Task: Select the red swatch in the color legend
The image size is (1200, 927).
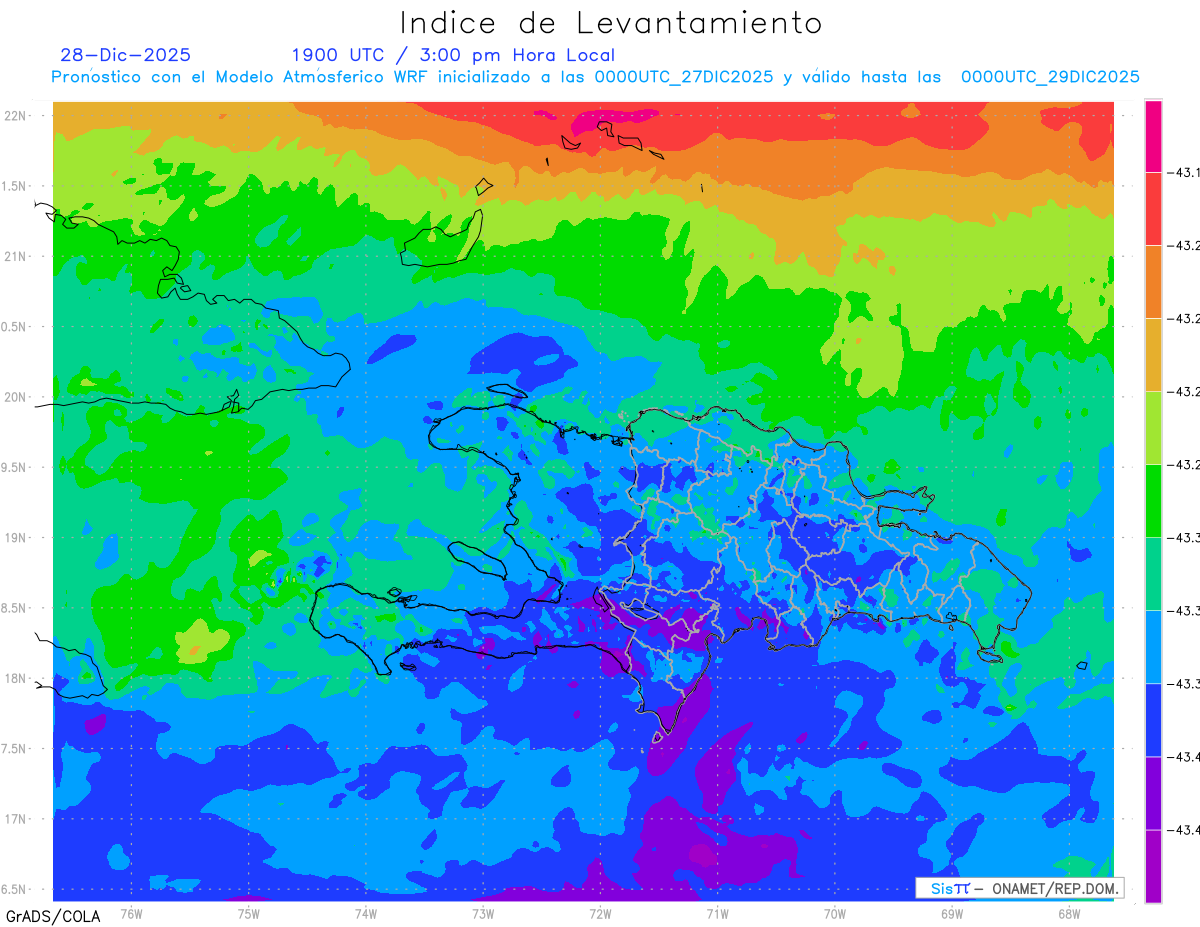Action: point(1153,208)
